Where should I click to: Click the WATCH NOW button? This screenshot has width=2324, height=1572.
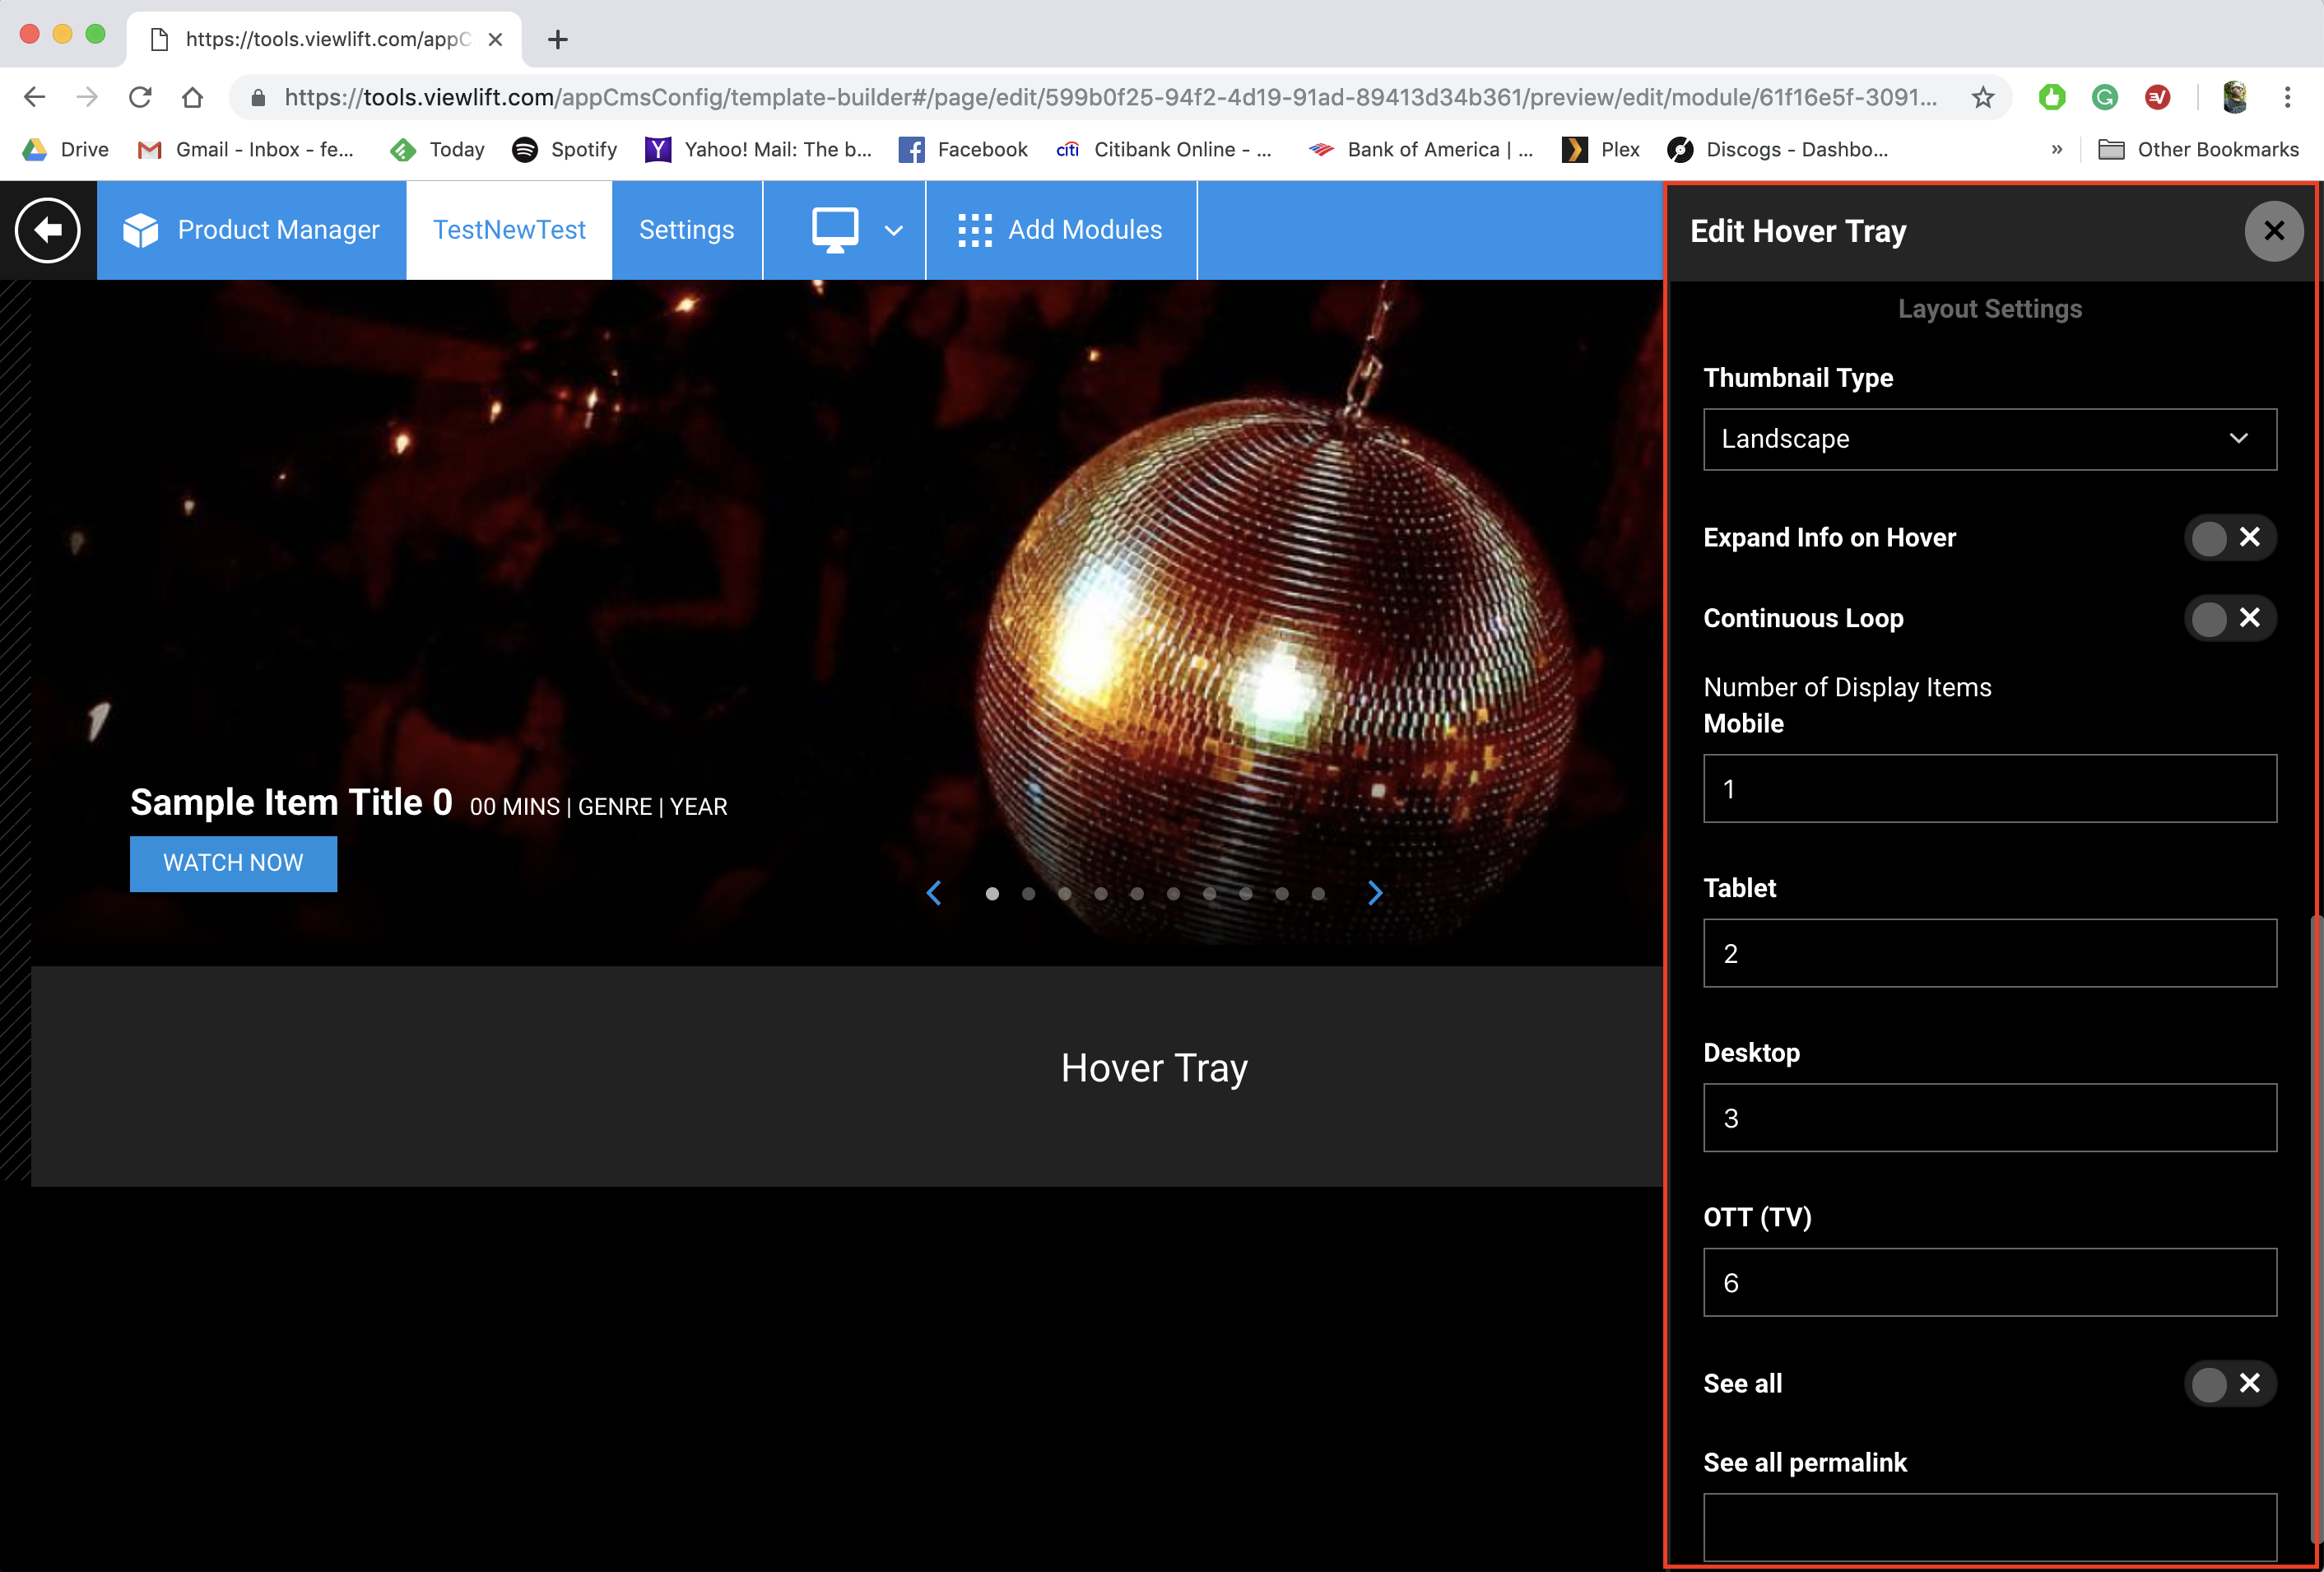coord(233,862)
